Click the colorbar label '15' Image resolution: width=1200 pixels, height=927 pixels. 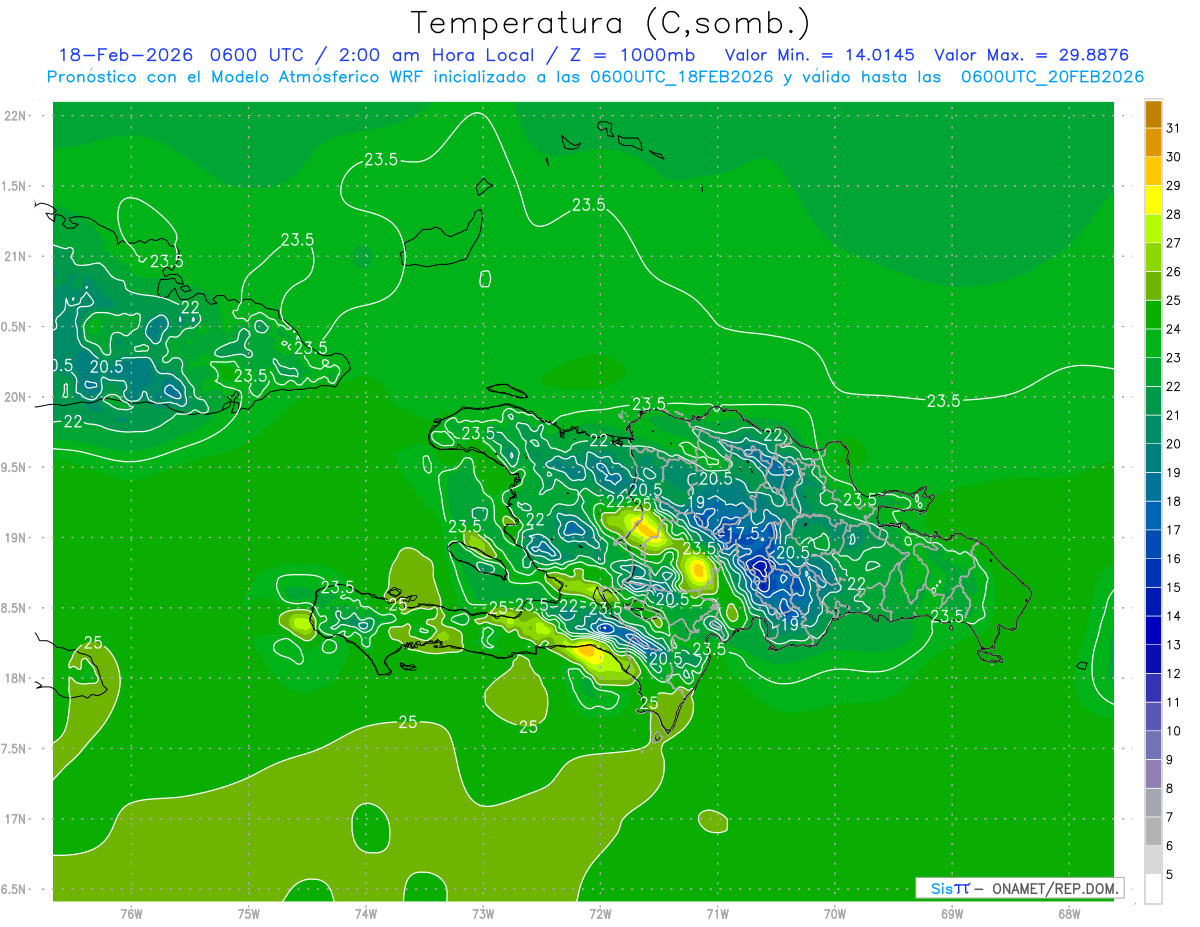(1173, 587)
